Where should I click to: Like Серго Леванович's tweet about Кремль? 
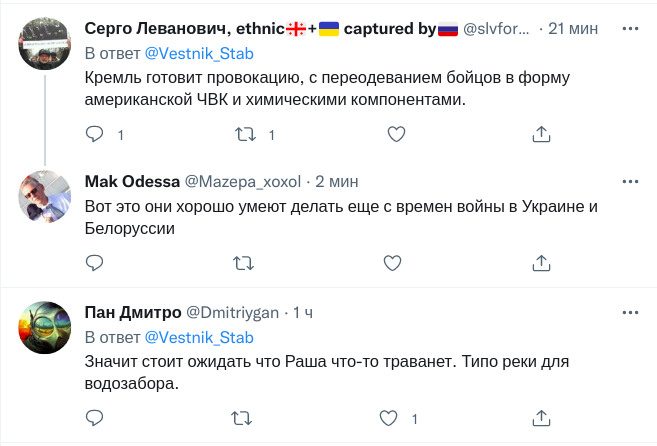[x=395, y=133]
